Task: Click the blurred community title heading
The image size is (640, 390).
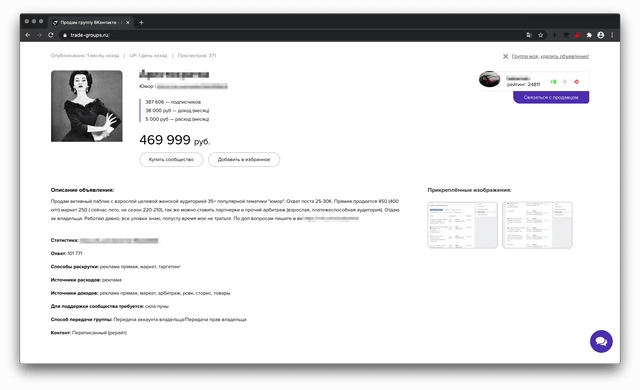Action: (174, 74)
